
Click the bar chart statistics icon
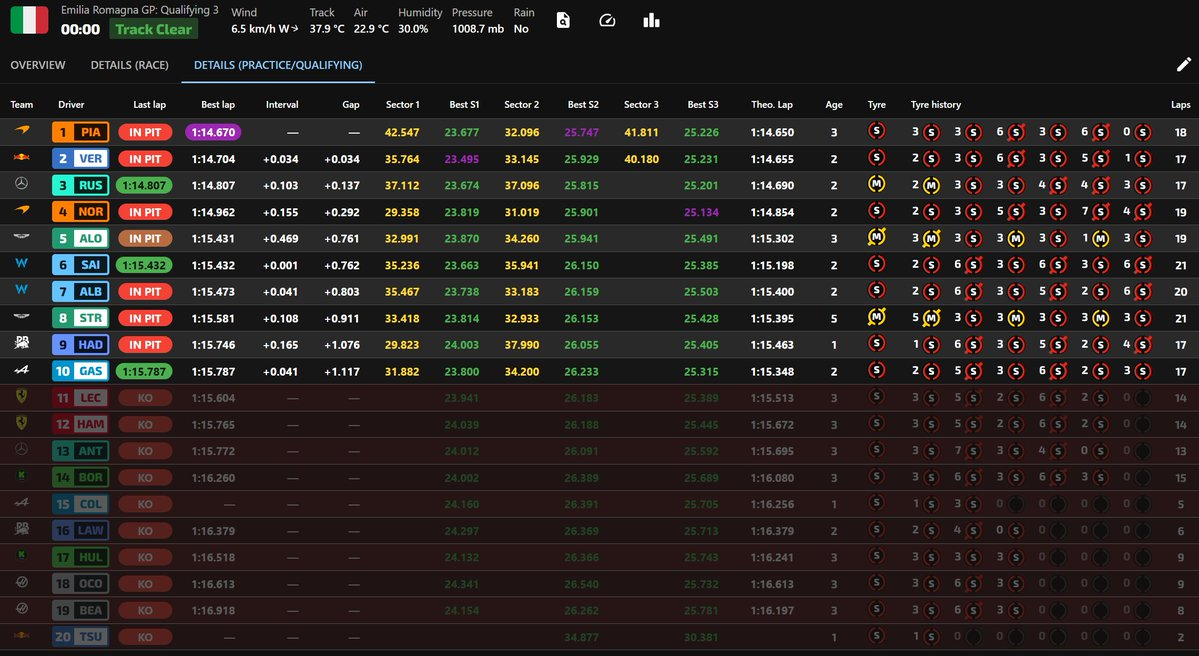(652, 20)
